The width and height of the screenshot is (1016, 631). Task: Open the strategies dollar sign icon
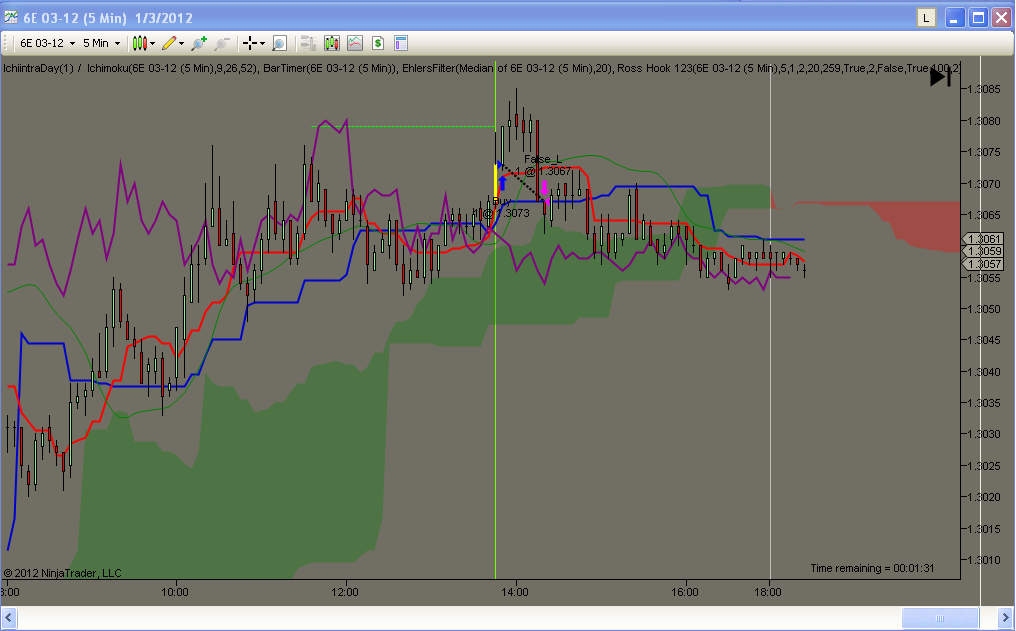[378, 43]
